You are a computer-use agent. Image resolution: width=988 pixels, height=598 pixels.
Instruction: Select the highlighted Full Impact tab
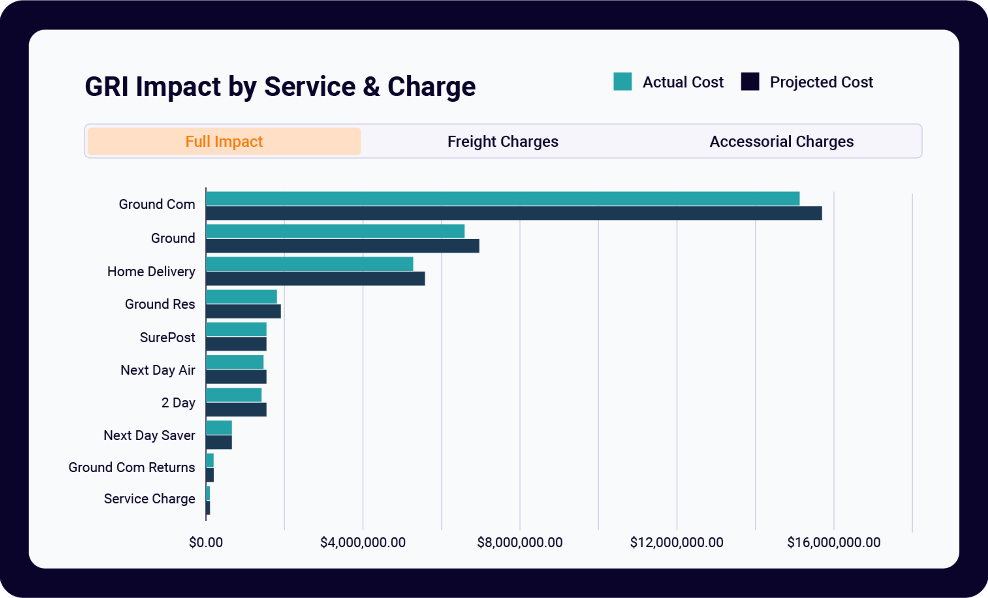[224, 141]
